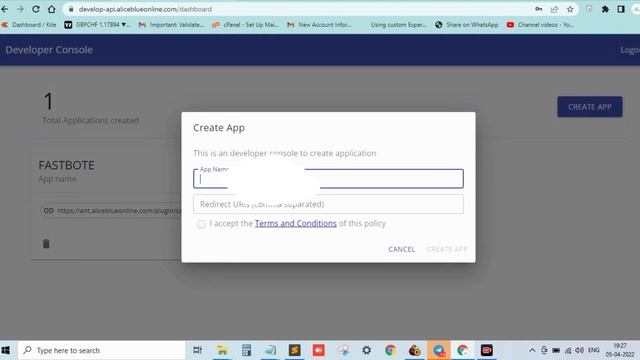
Task: Click the browser Forward arrow
Action: pyautogui.click(x=20, y=9)
